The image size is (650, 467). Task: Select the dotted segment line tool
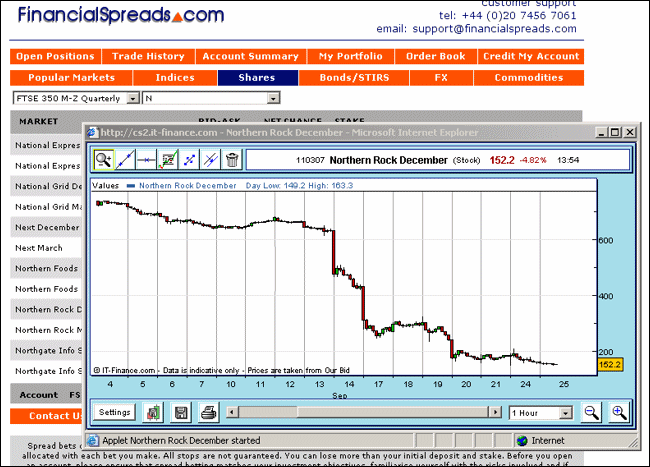(189, 160)
